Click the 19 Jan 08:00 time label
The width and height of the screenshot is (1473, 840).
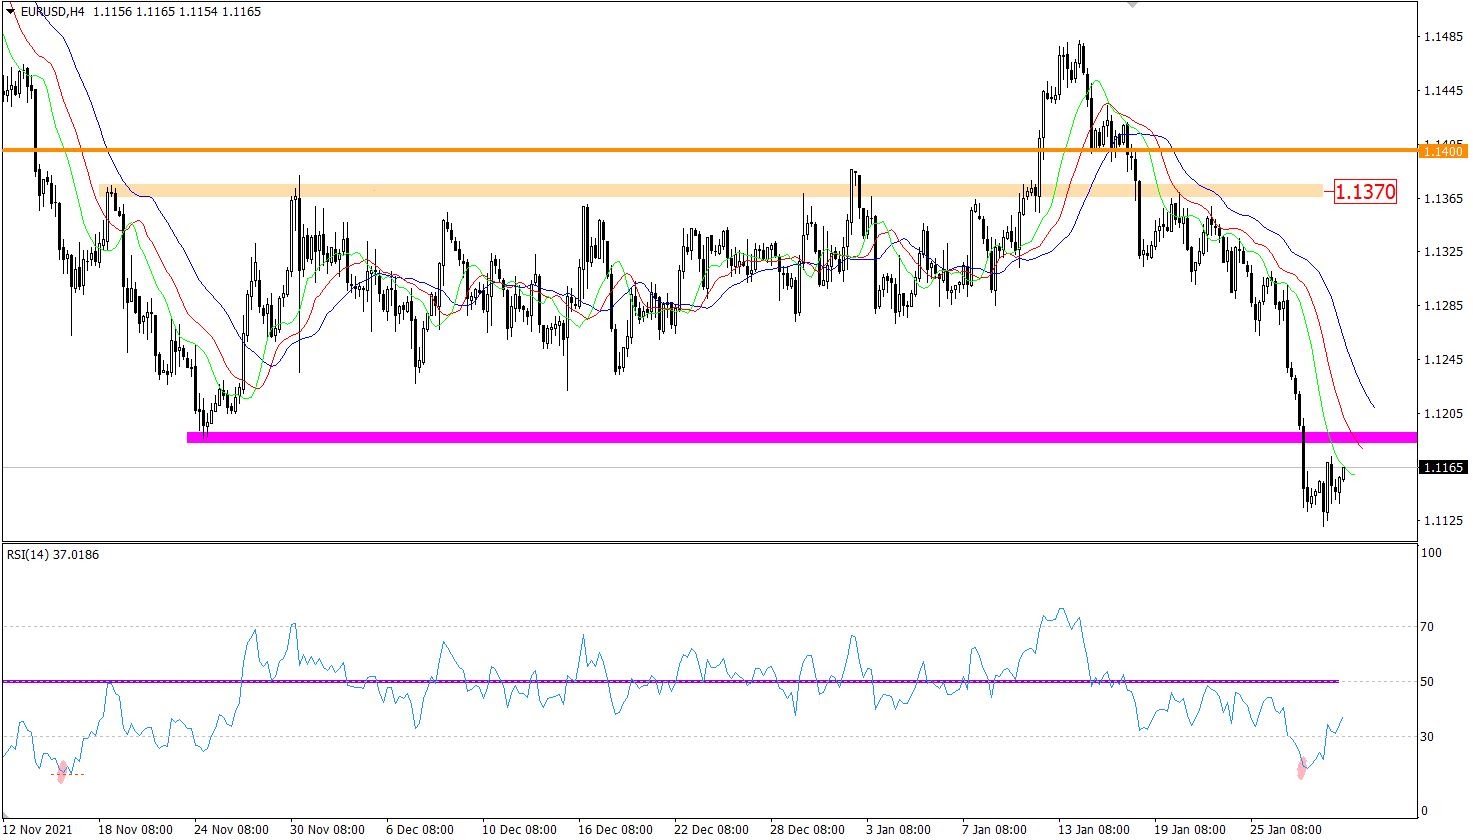coord(1190,830)
